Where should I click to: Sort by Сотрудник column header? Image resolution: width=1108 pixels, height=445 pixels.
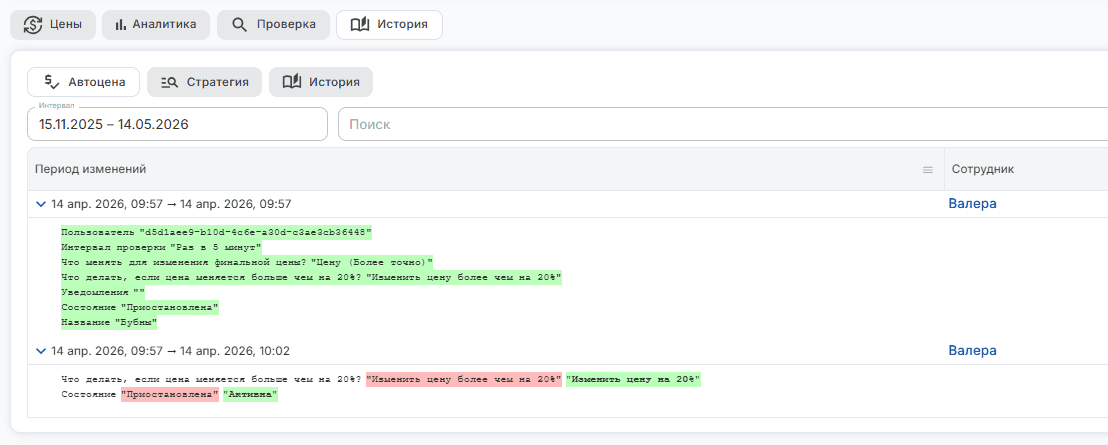tap(983, 170)
